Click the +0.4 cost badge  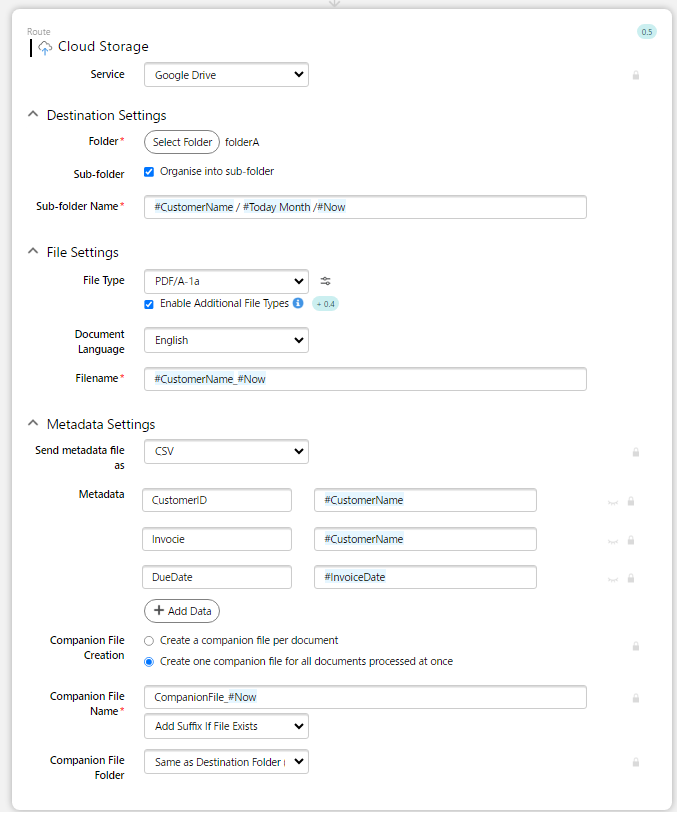(325, 304)
